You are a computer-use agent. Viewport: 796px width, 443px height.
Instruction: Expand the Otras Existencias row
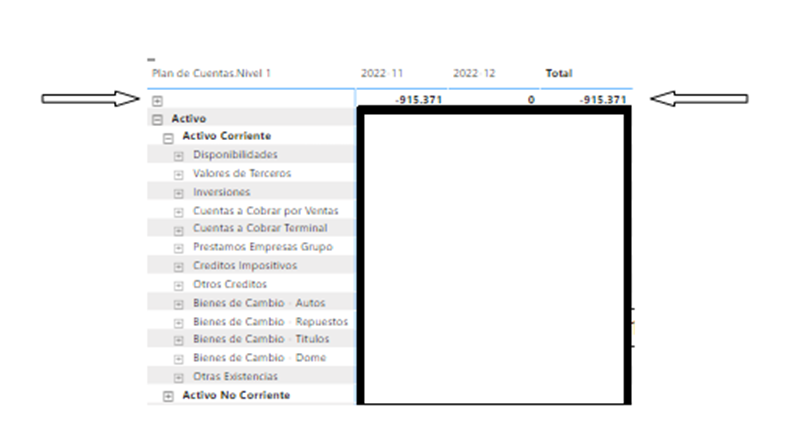pyautogui.click(x=178, y=378)
